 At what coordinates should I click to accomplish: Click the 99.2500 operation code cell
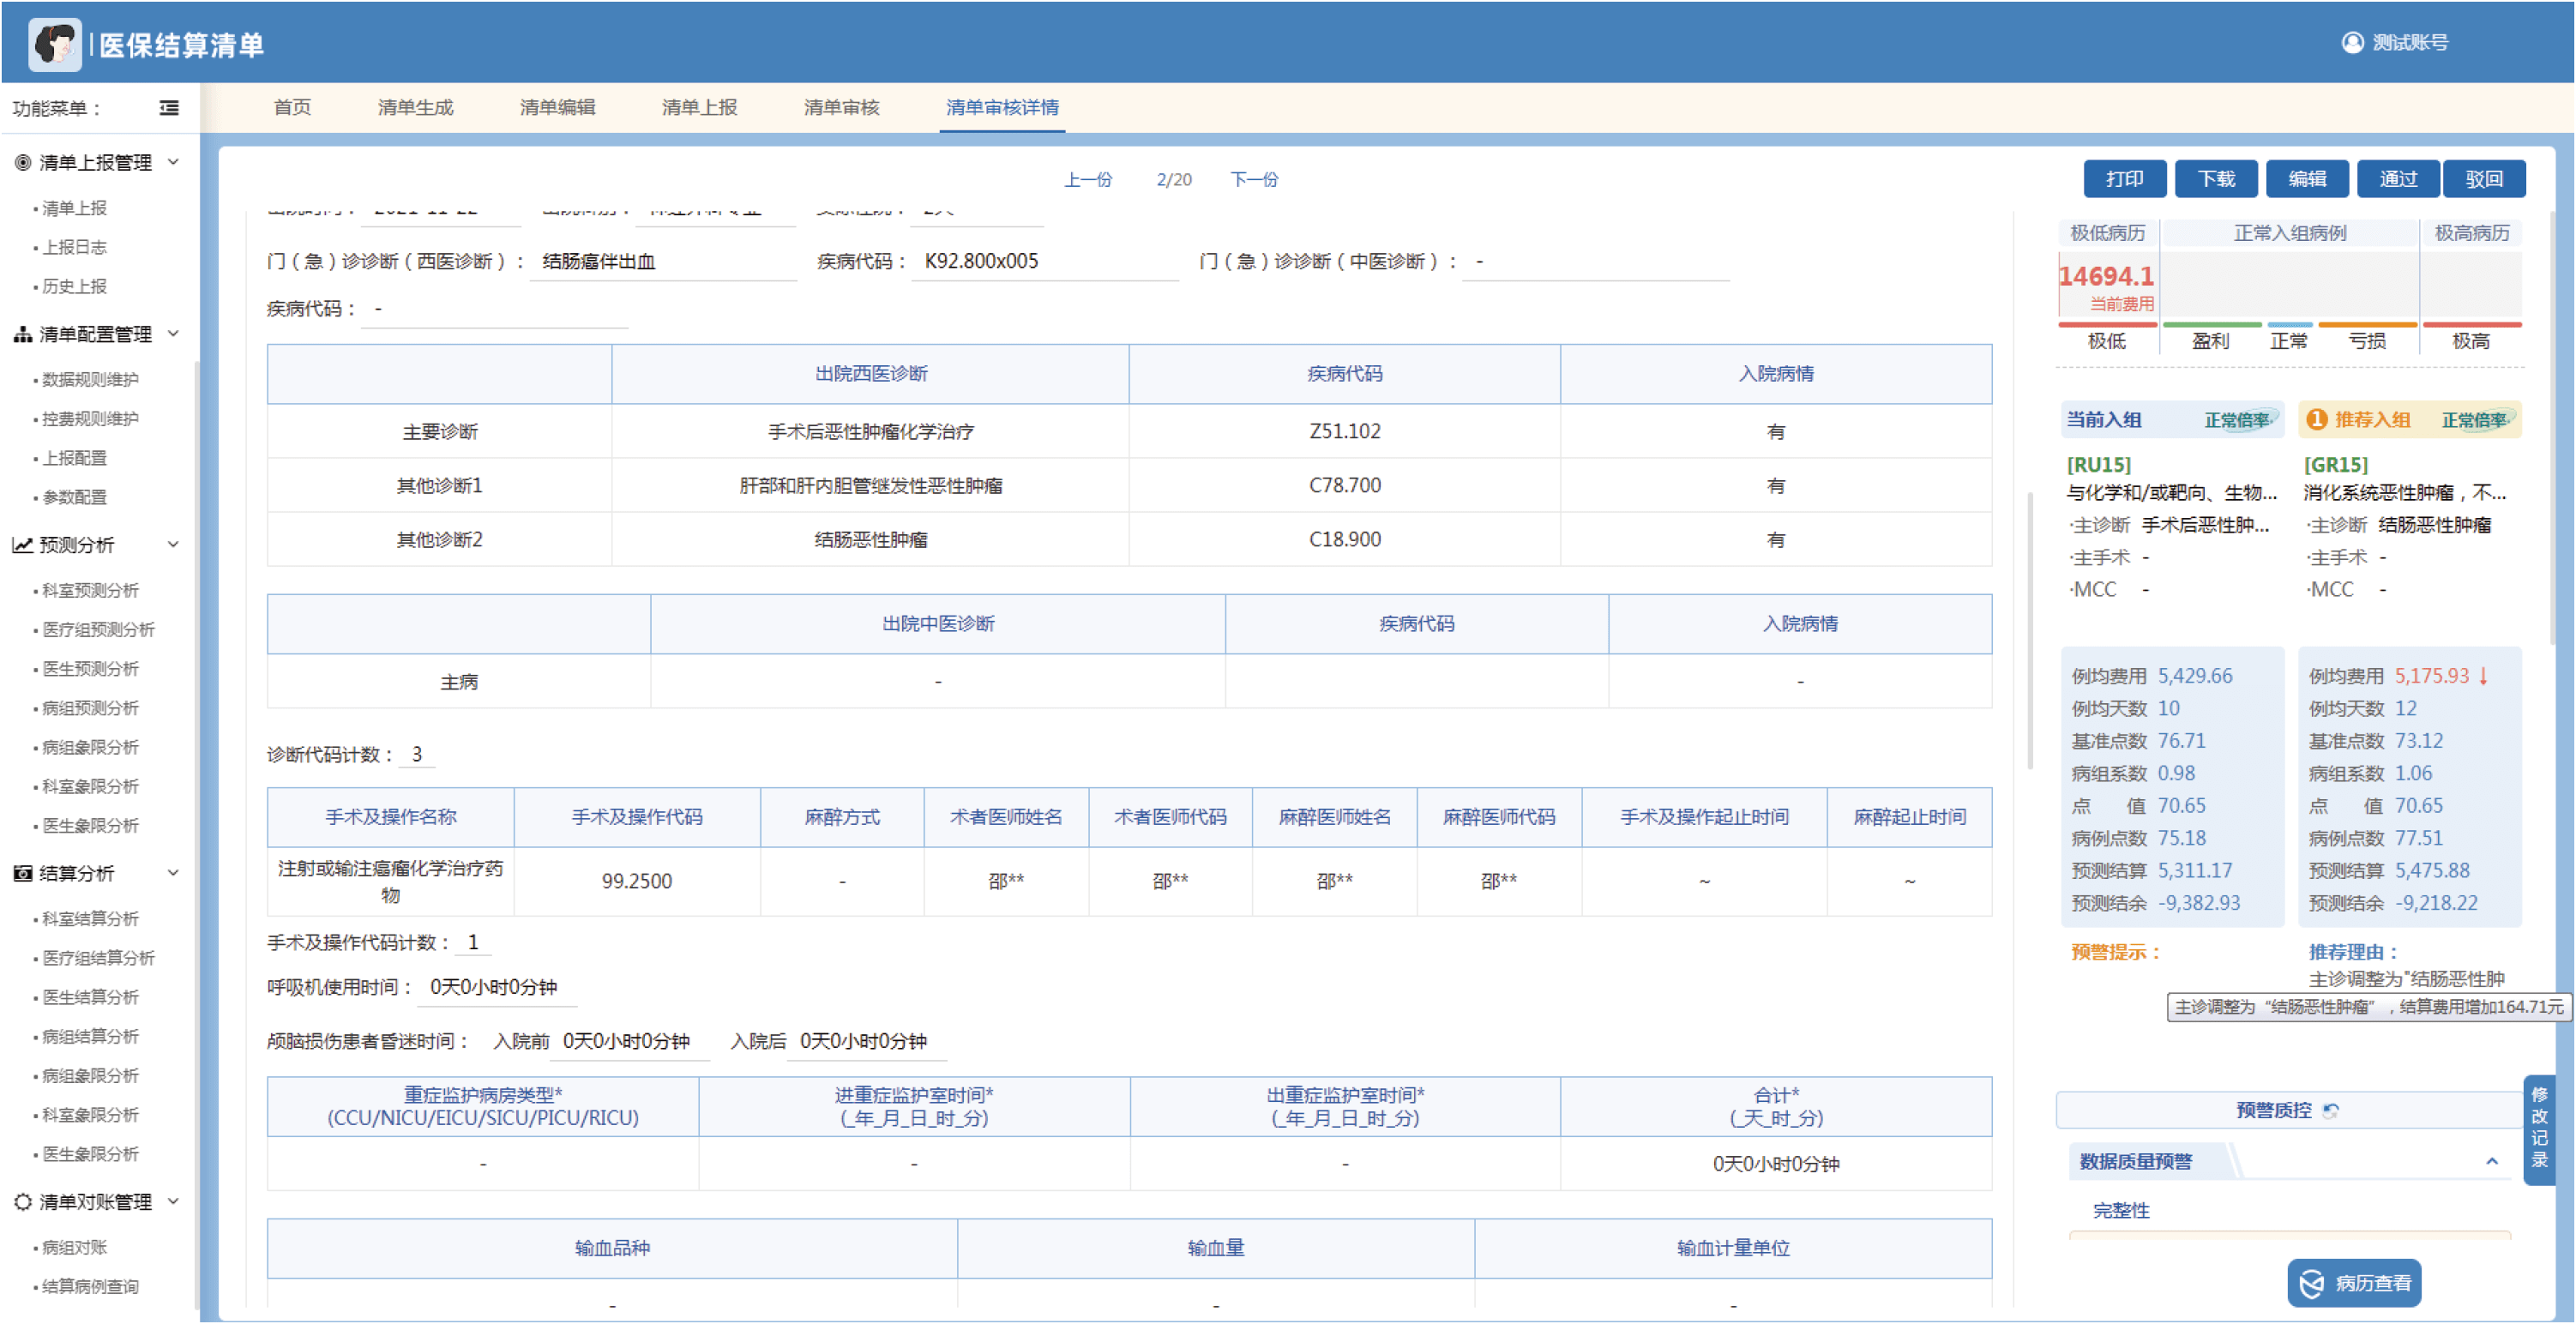pyautogui.click(x=636, y=882)
